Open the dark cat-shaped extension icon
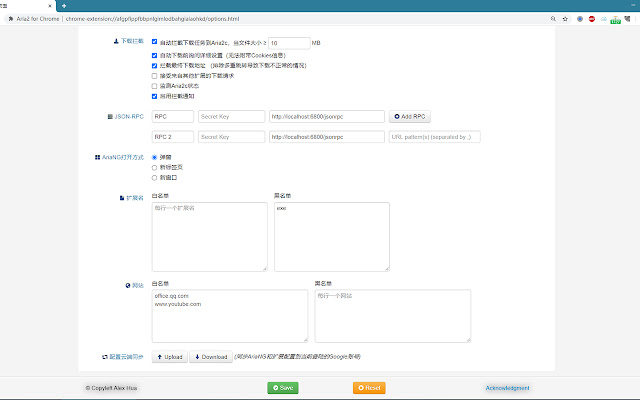The width and height of the screenshot is (640, 400). coord(627,19)
